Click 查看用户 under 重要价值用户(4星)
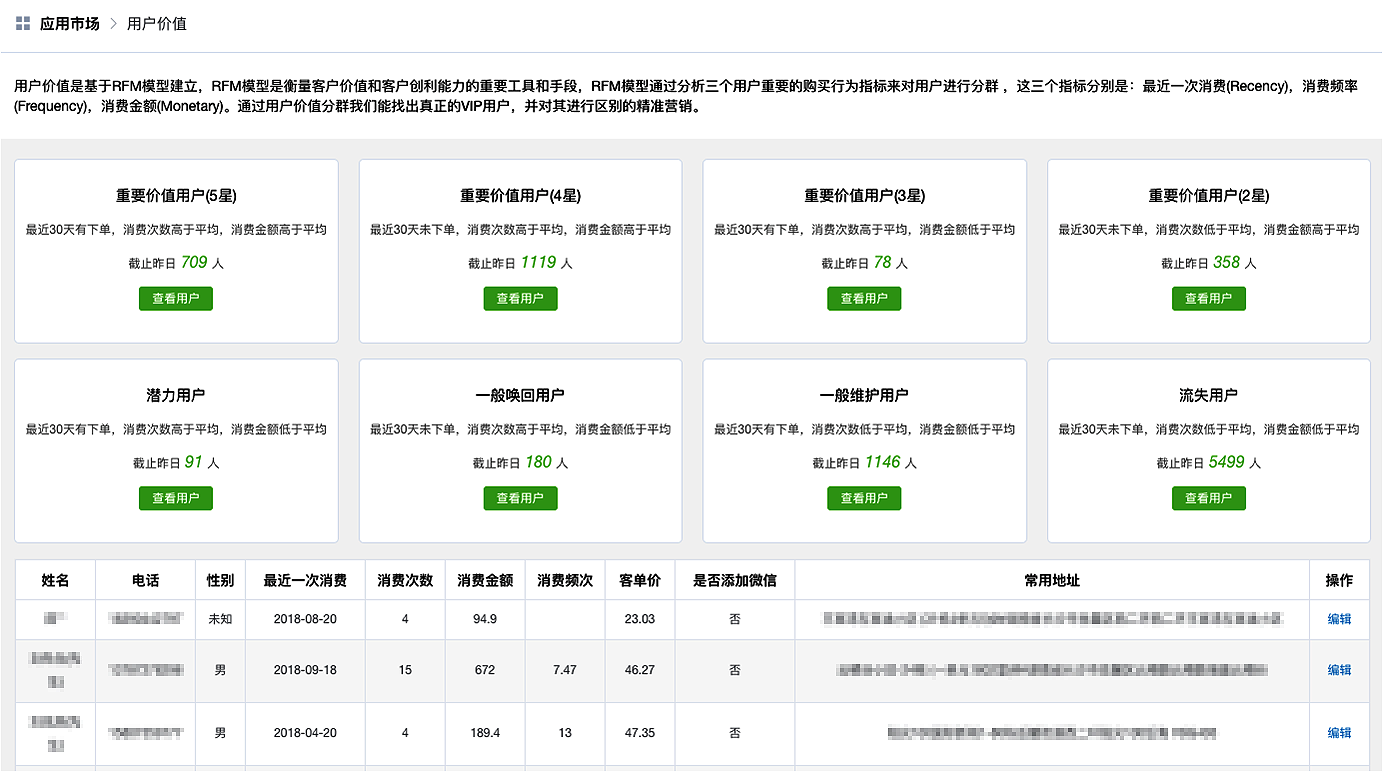The height and width of the screenshot is (772, 1383). tap(520, 298)
